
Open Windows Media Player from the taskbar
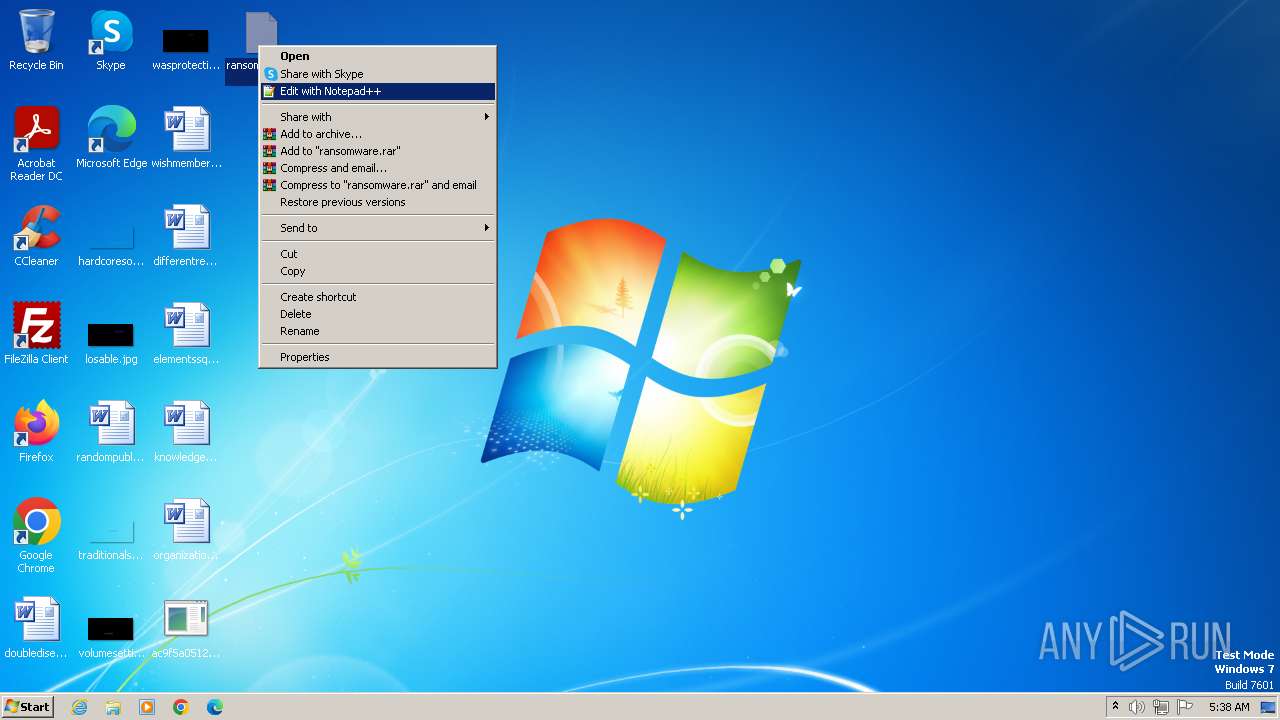click(x=147, y=707)
